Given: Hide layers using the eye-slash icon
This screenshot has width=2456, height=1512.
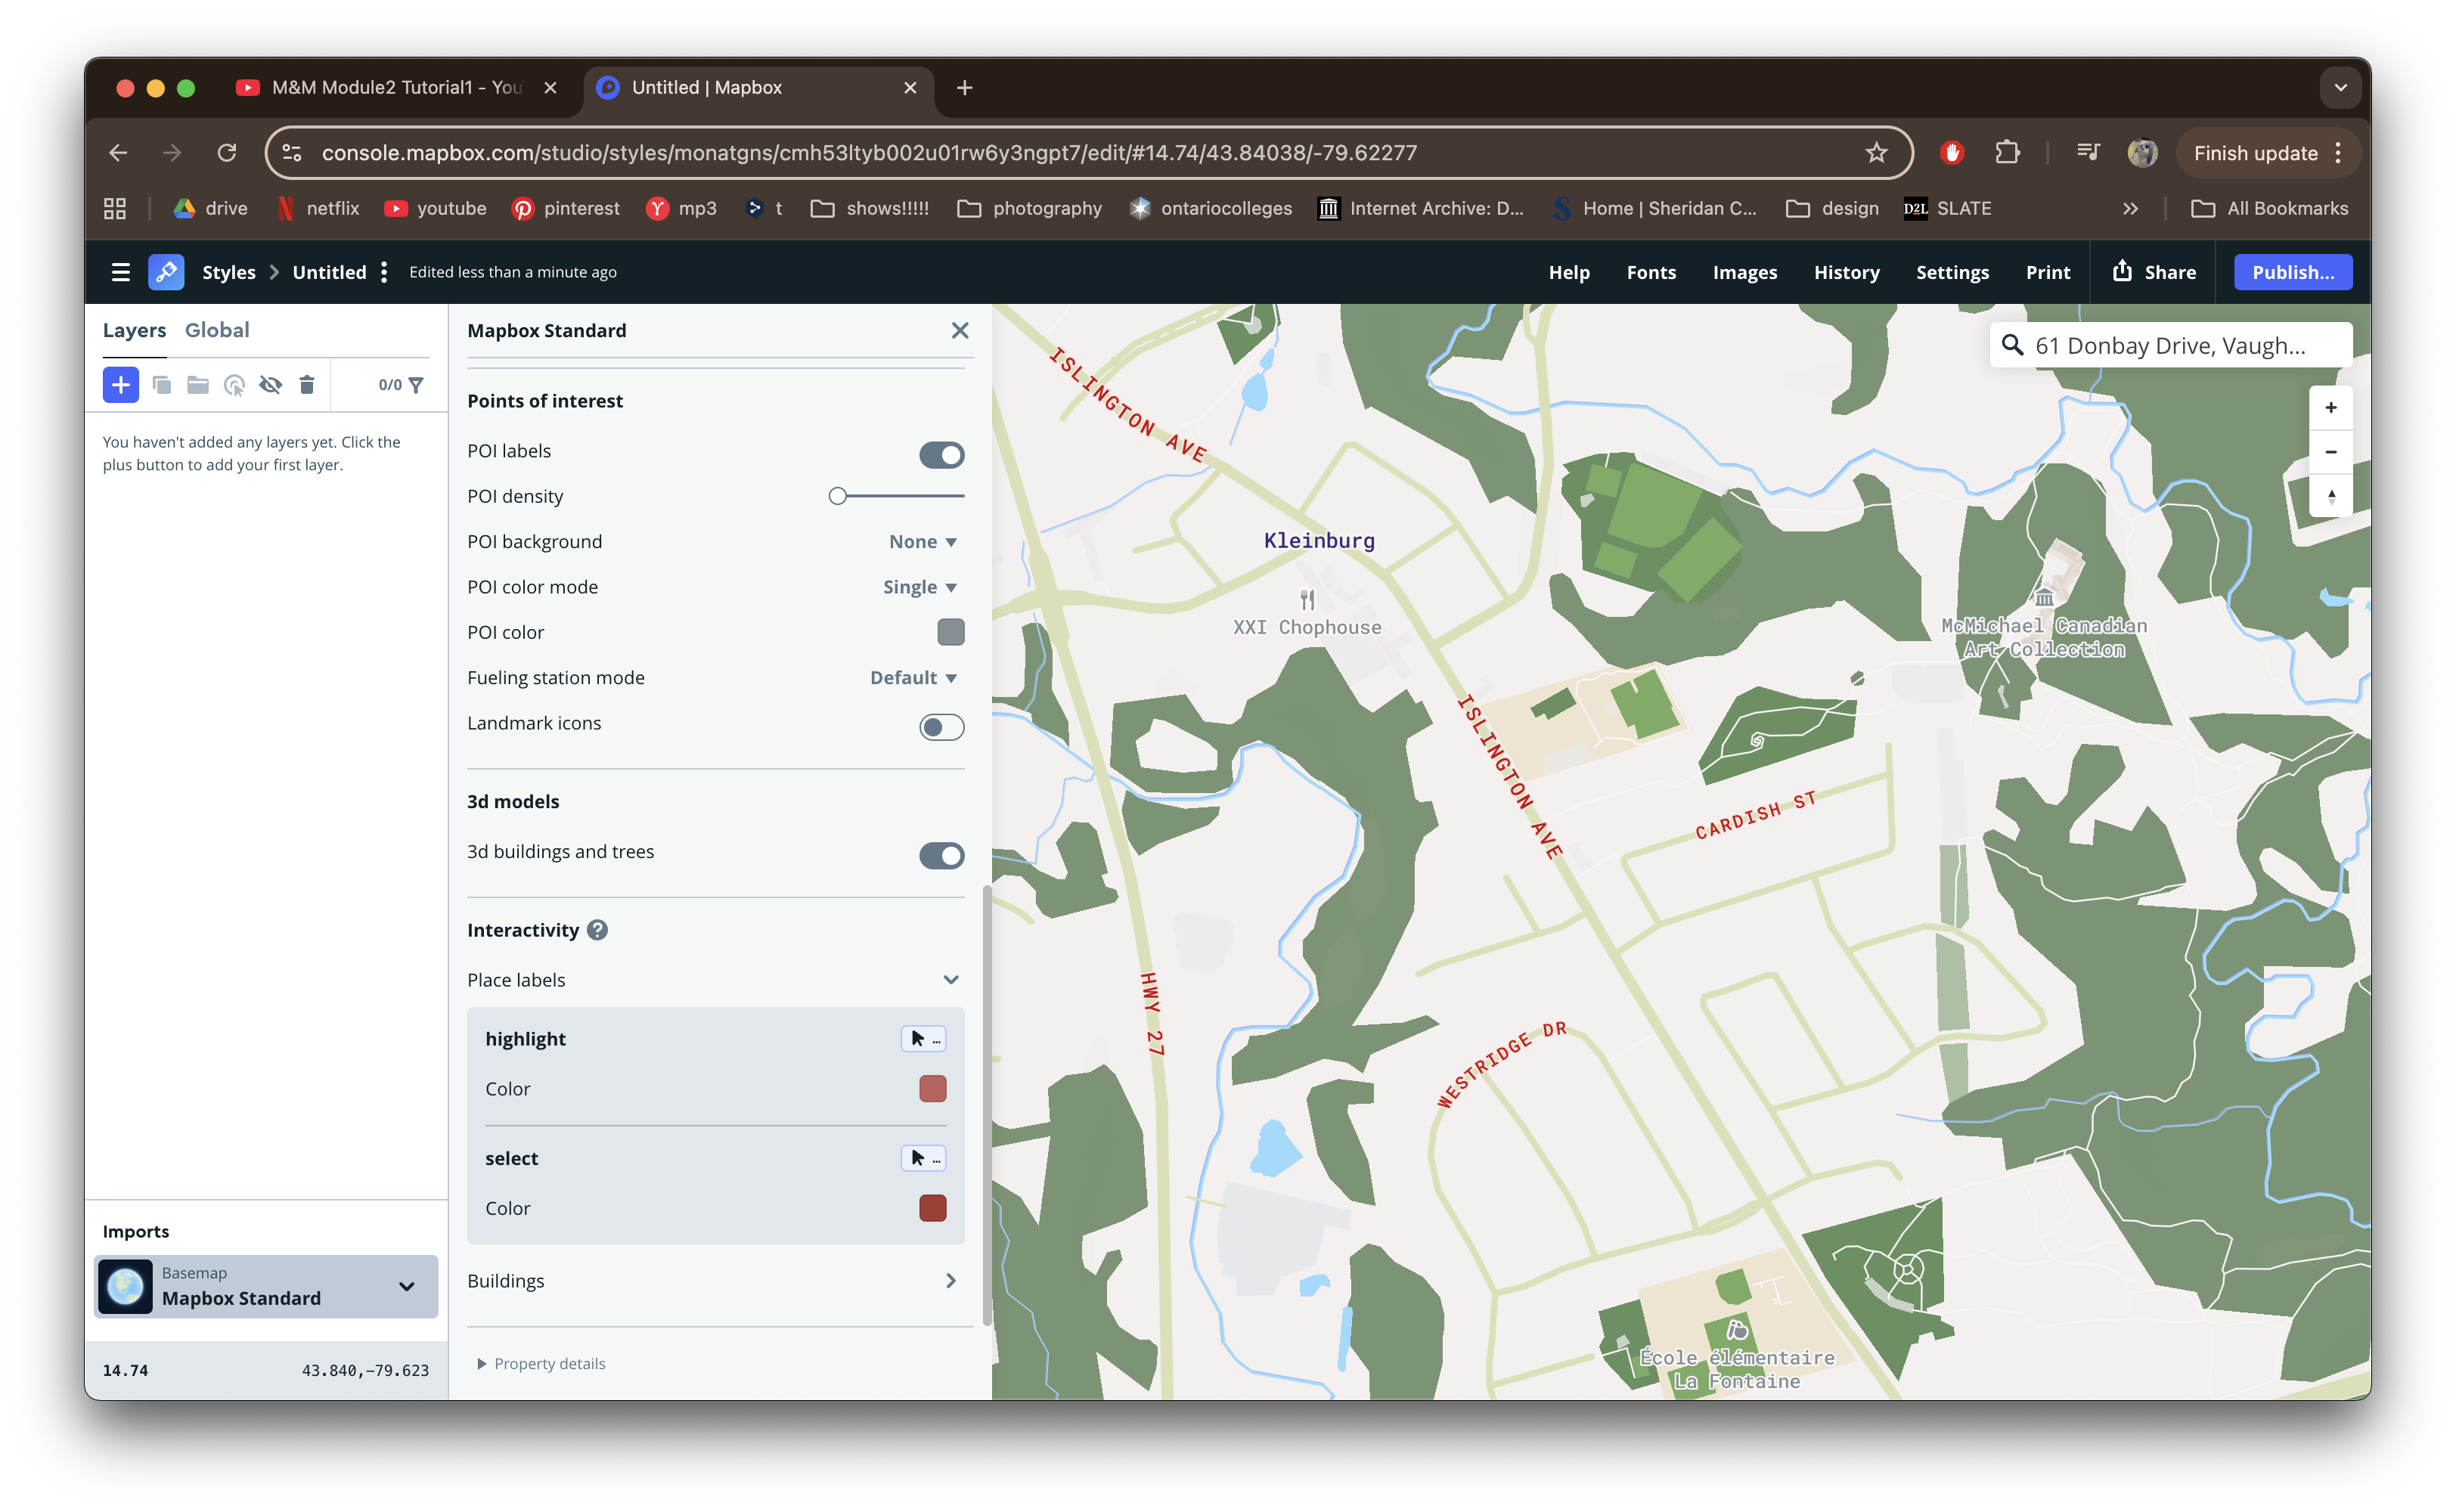Looking at the screenshot, I should point(271,385).
